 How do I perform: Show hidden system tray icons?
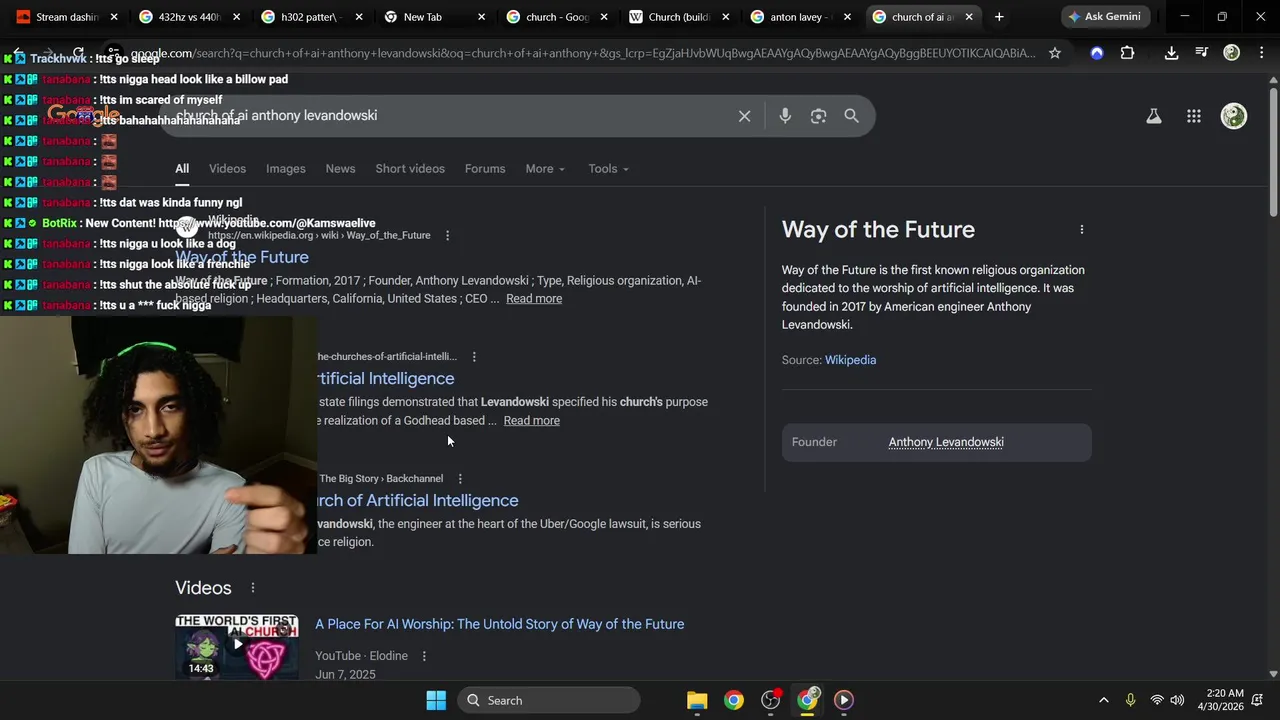[1103, 700]
